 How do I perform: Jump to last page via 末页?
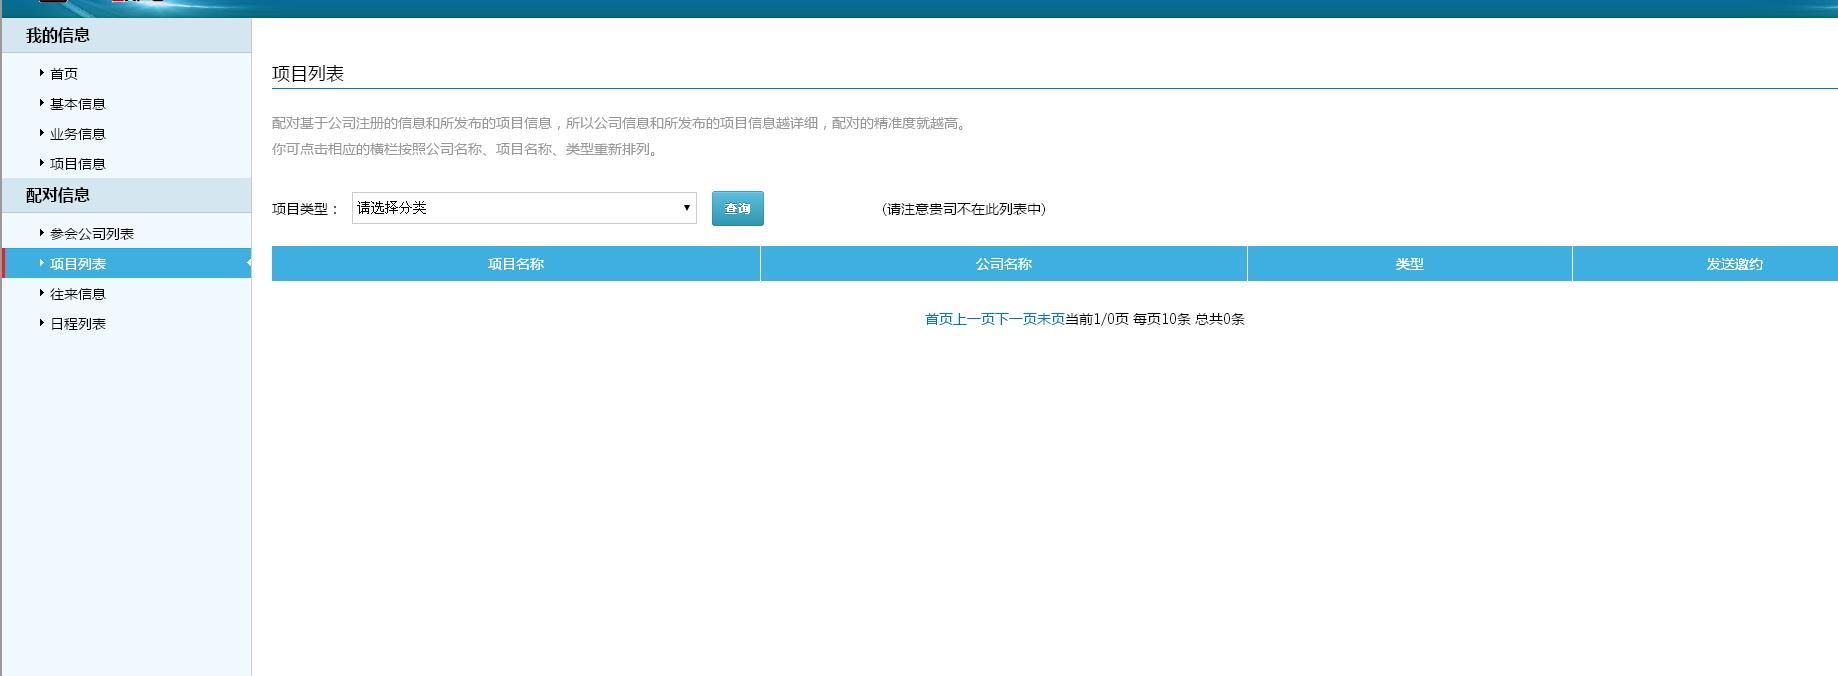pyautogui.click(x=1051, y=319)
